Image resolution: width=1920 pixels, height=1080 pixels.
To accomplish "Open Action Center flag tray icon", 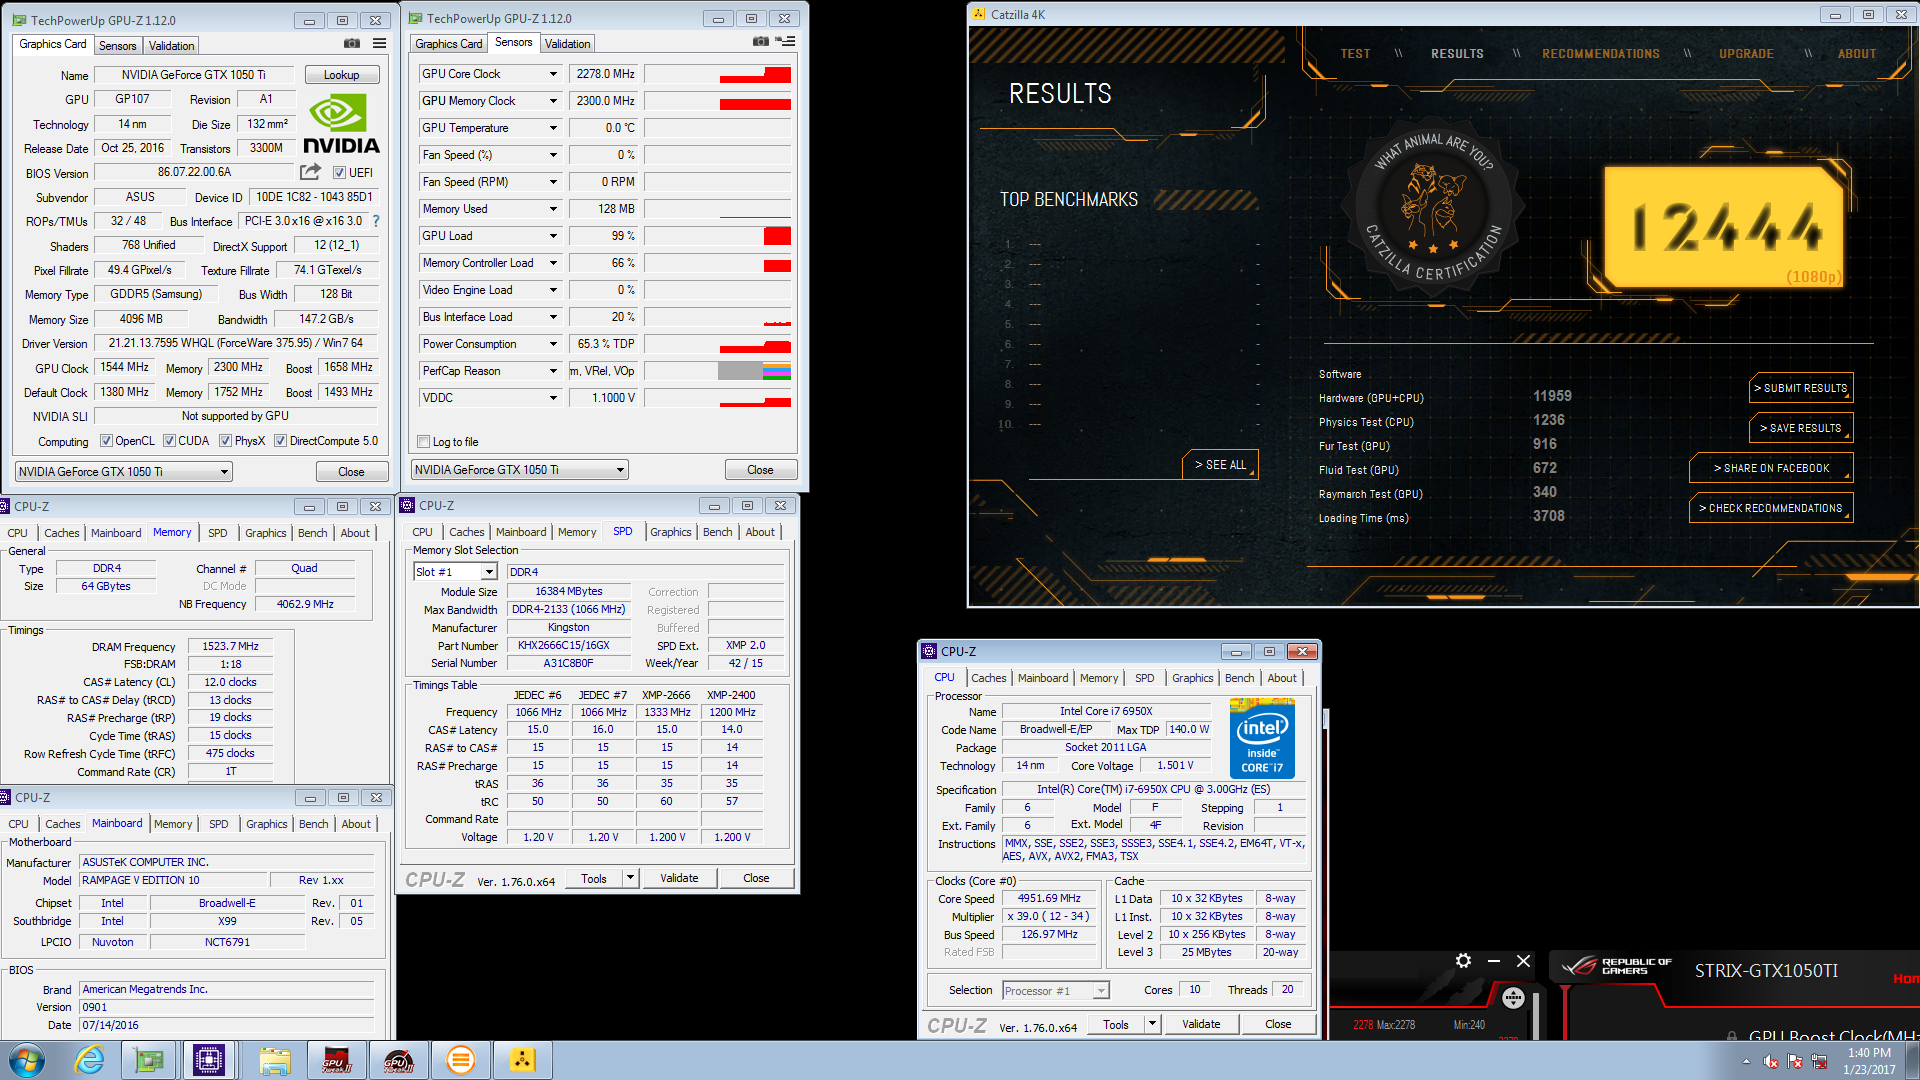I will 1795,1062.
